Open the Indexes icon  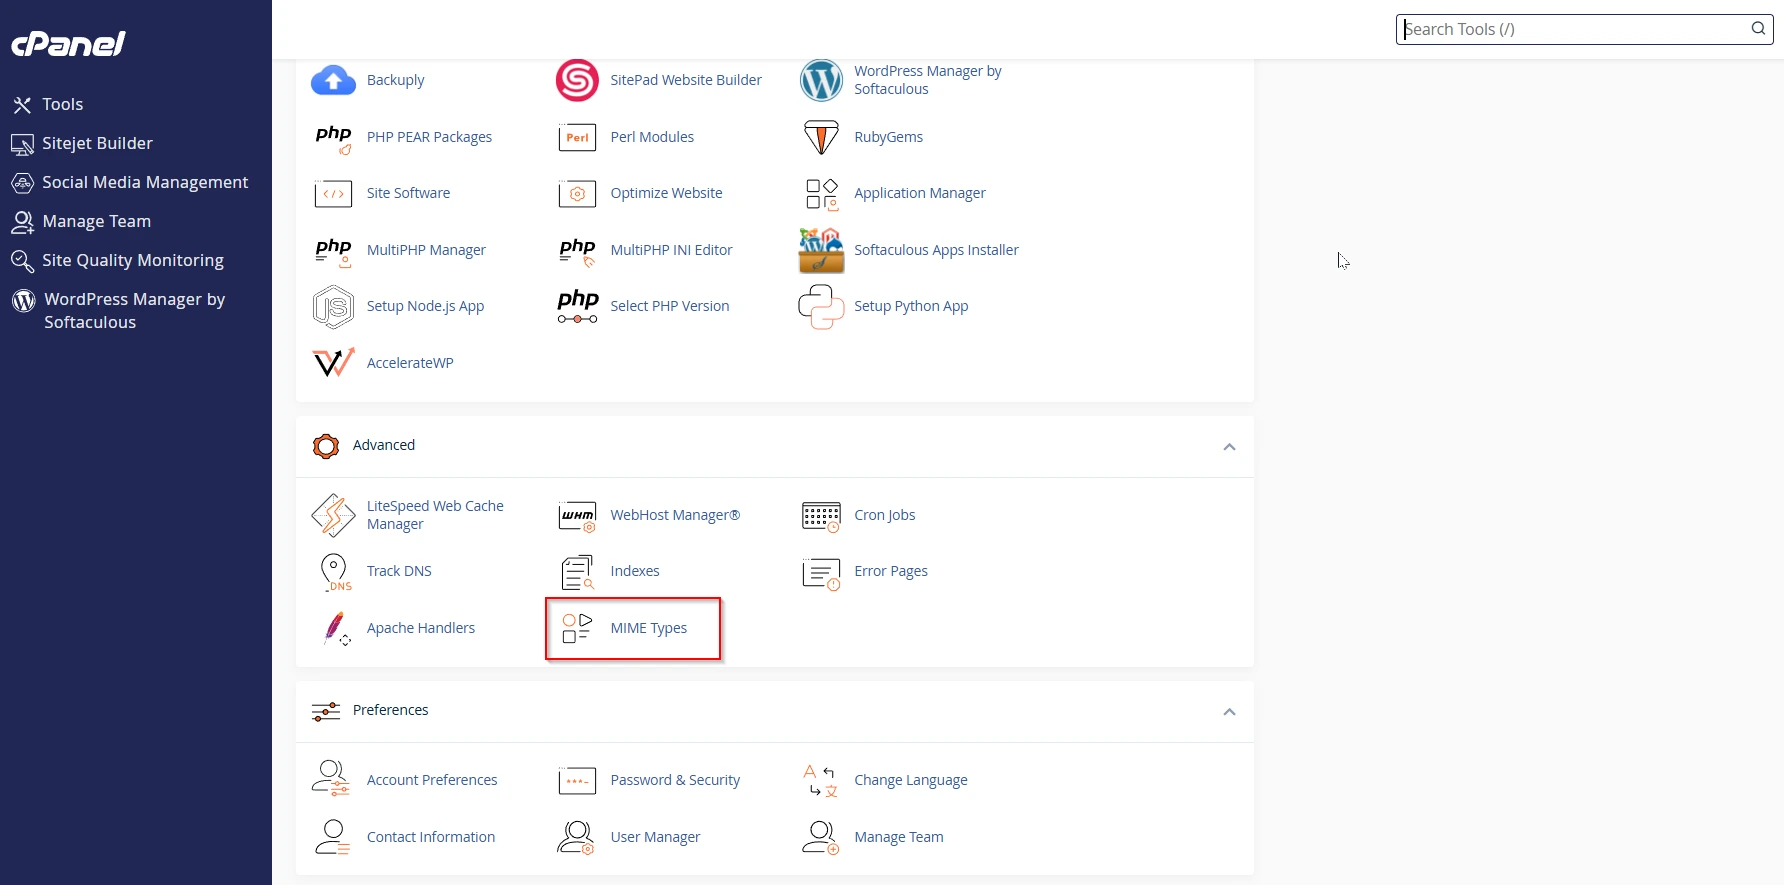(x=577, y=571)
